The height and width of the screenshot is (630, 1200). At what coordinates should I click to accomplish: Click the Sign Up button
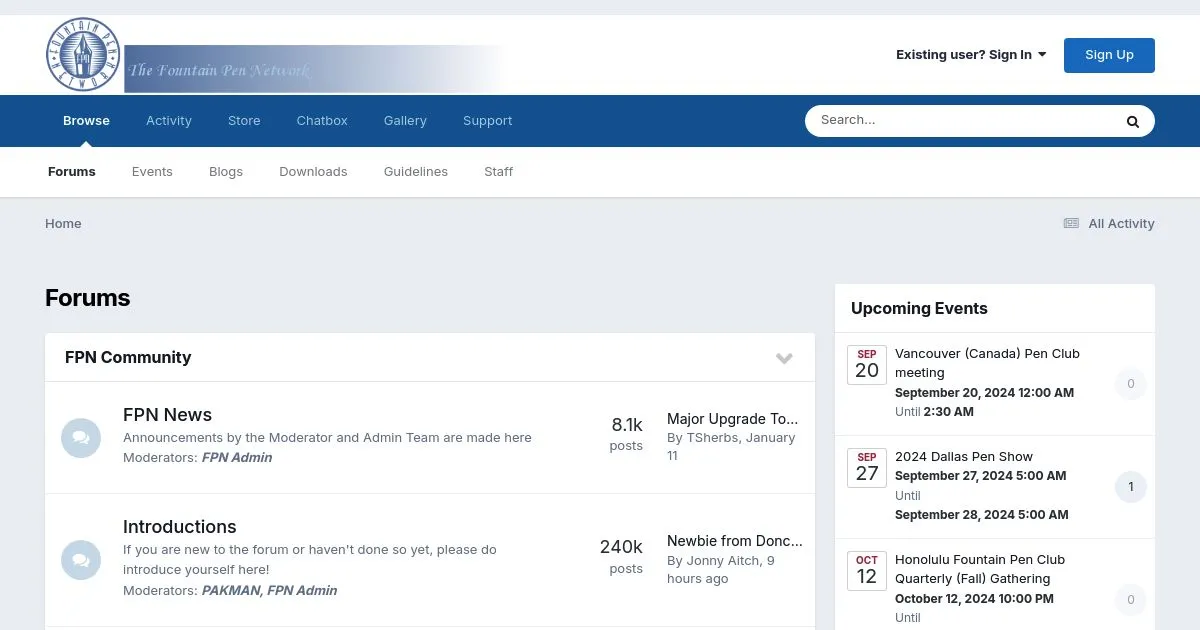click(1109, 55)
